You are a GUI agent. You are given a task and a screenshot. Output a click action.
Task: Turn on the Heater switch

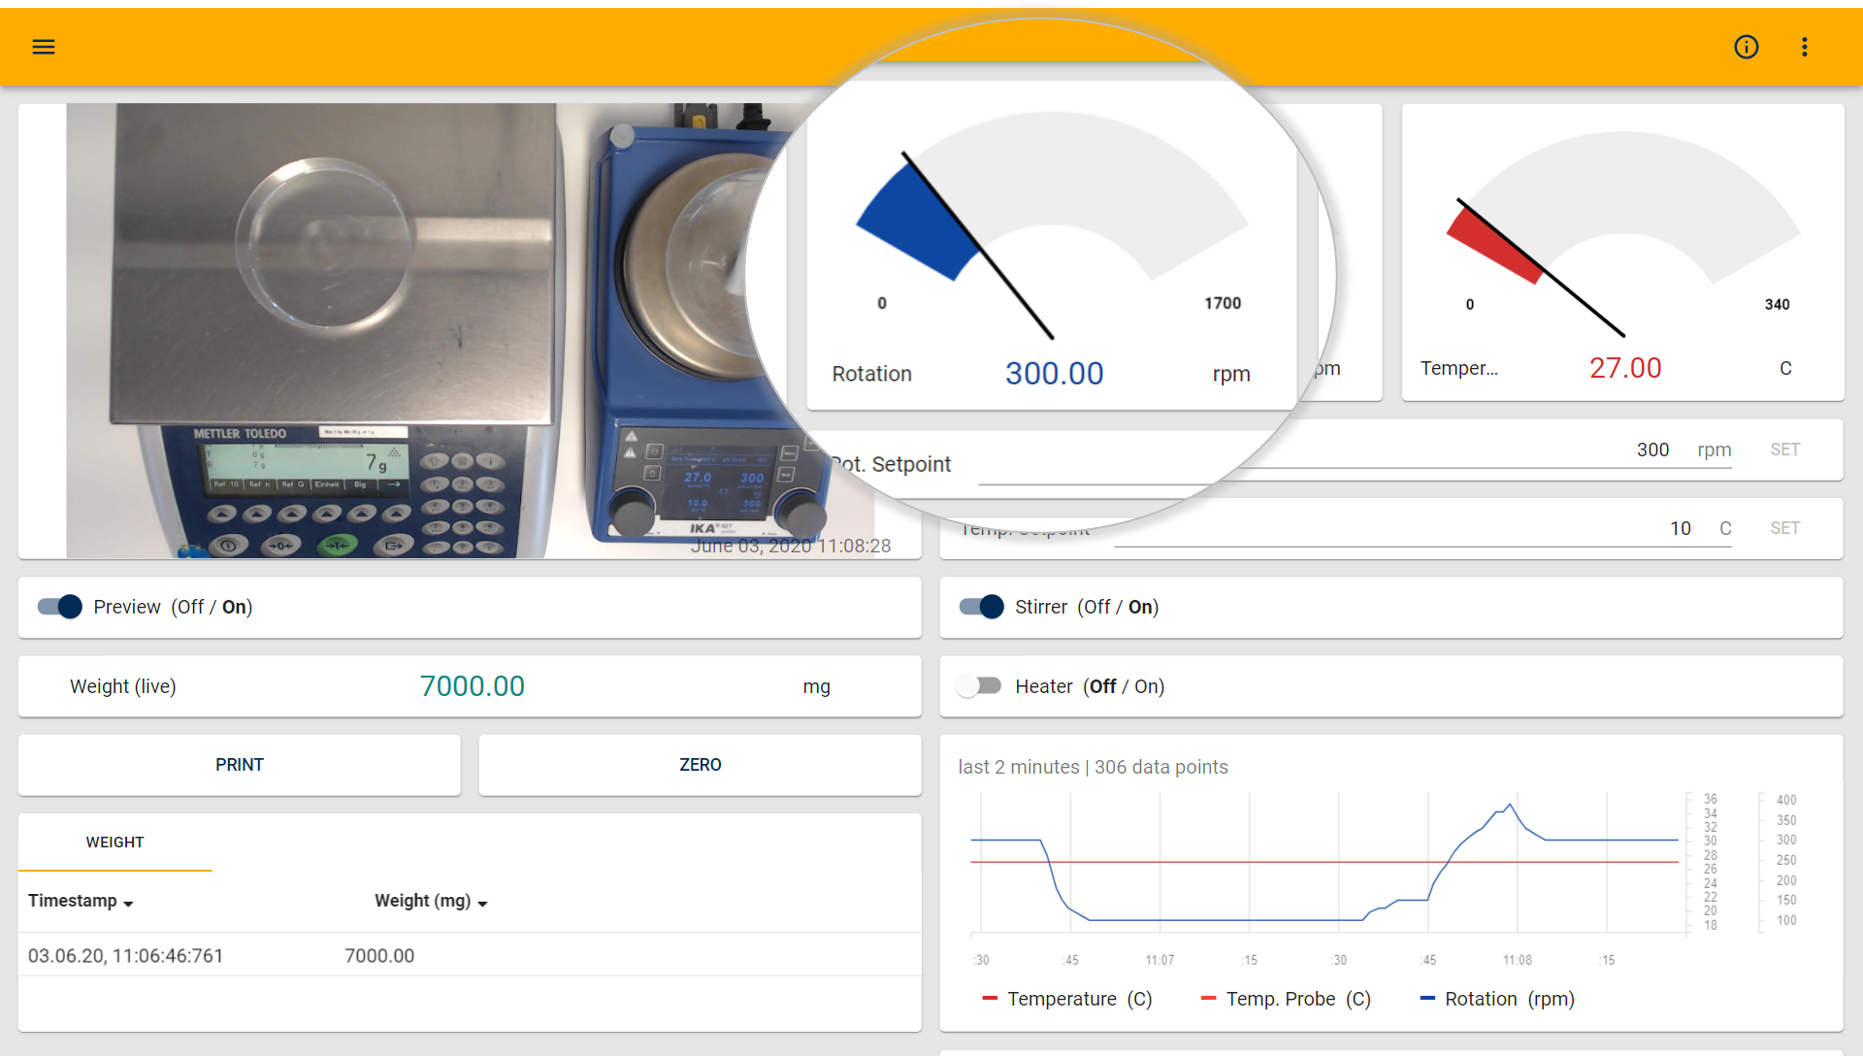pos(979,686)
